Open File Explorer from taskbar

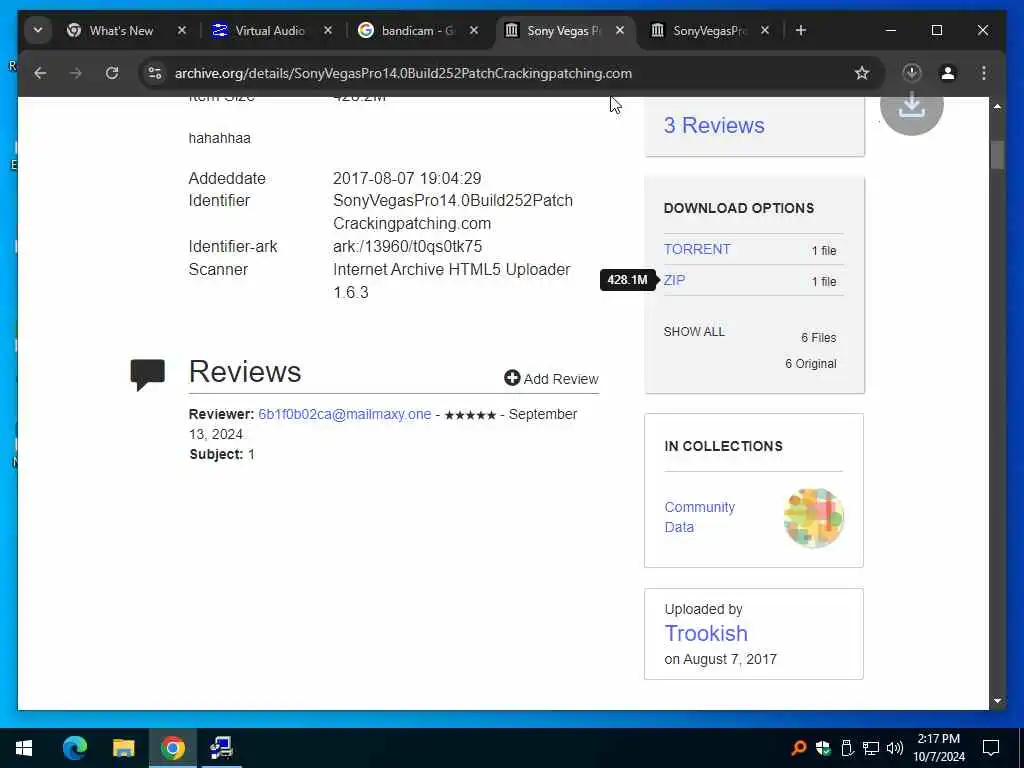point(123,748)
